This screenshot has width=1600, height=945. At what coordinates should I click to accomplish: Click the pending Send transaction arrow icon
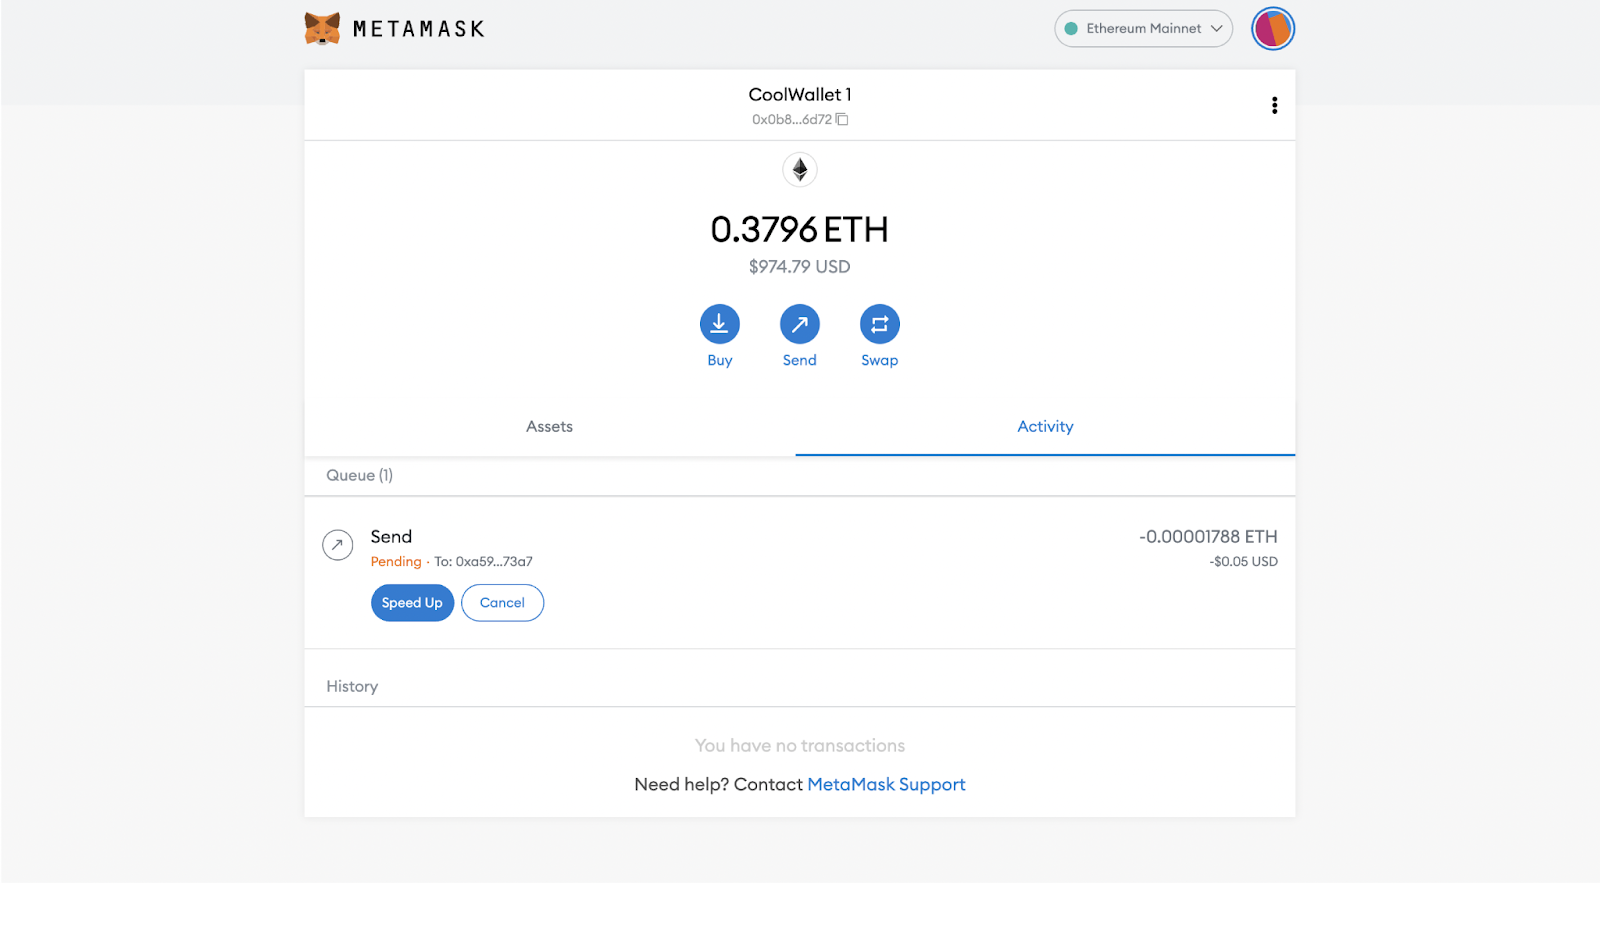coord(338,545)
